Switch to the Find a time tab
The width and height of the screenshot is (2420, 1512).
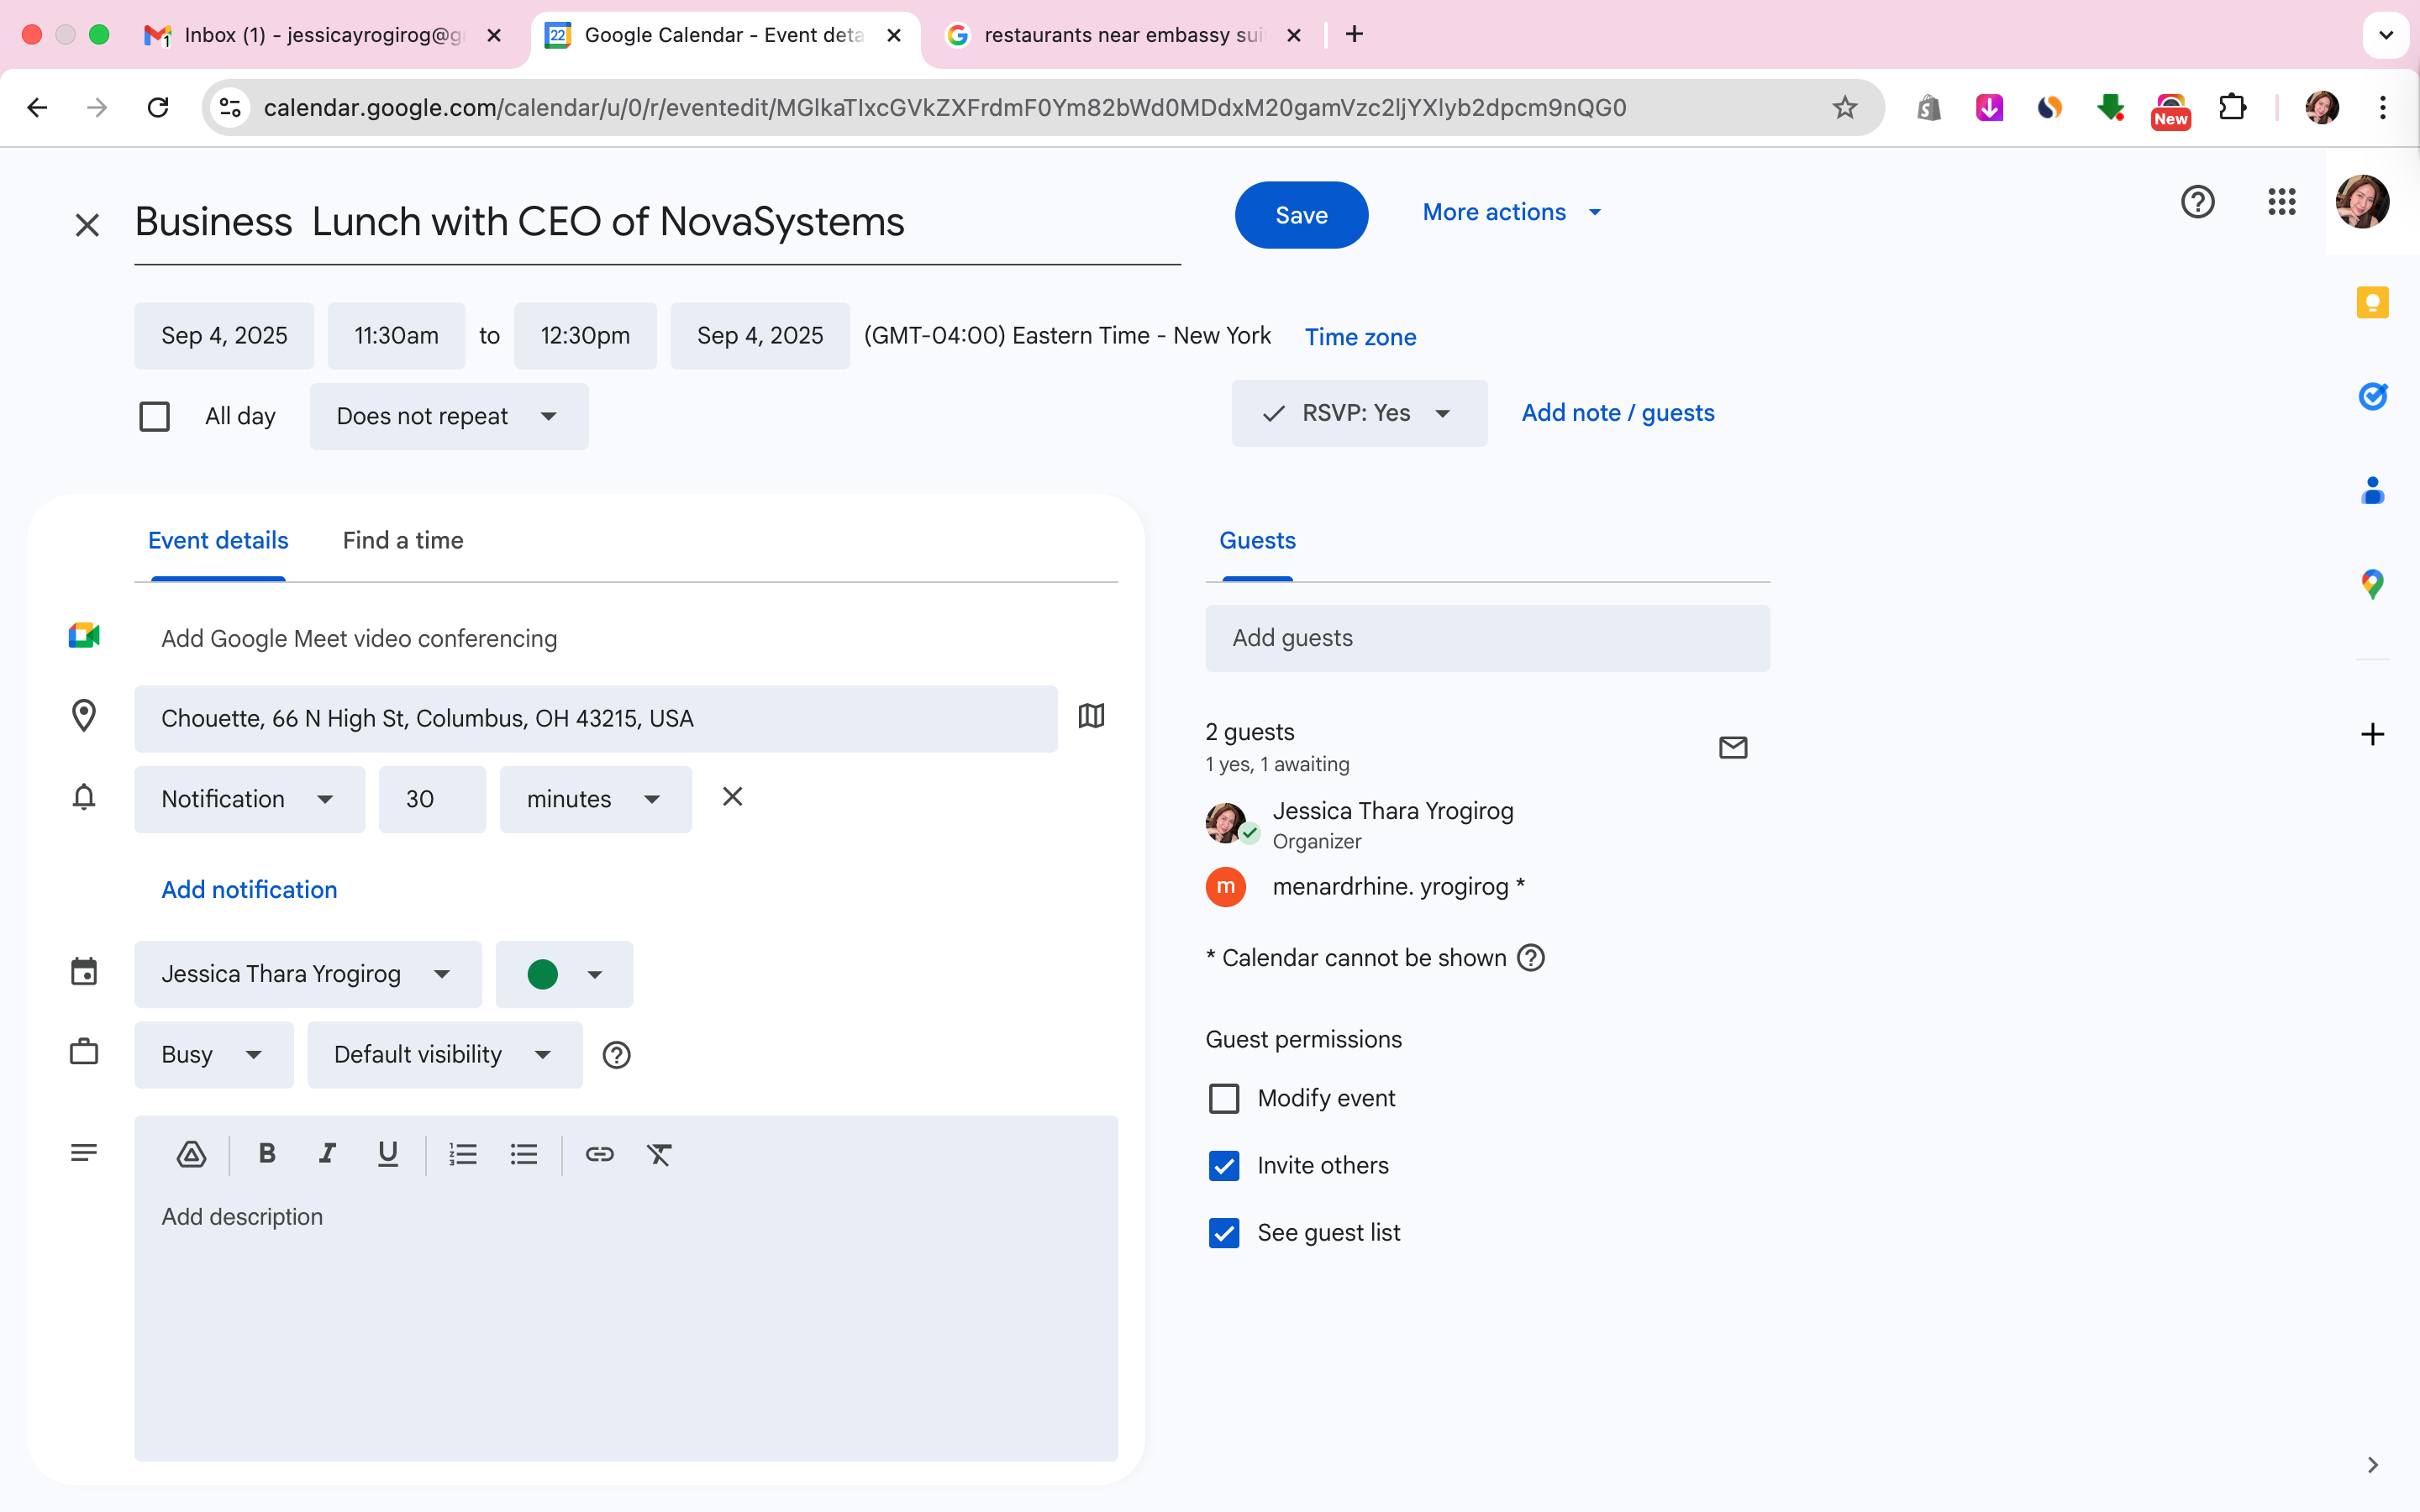point(402,540)
